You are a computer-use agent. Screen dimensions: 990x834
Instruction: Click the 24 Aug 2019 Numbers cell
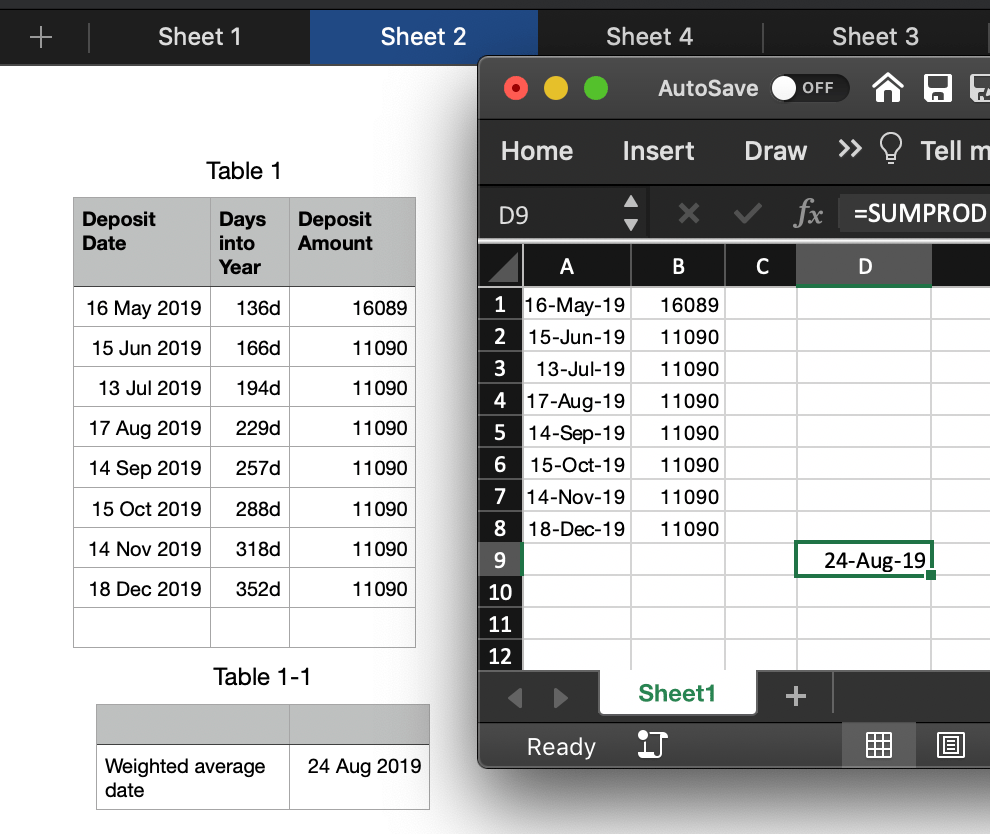tap(360, 777)
